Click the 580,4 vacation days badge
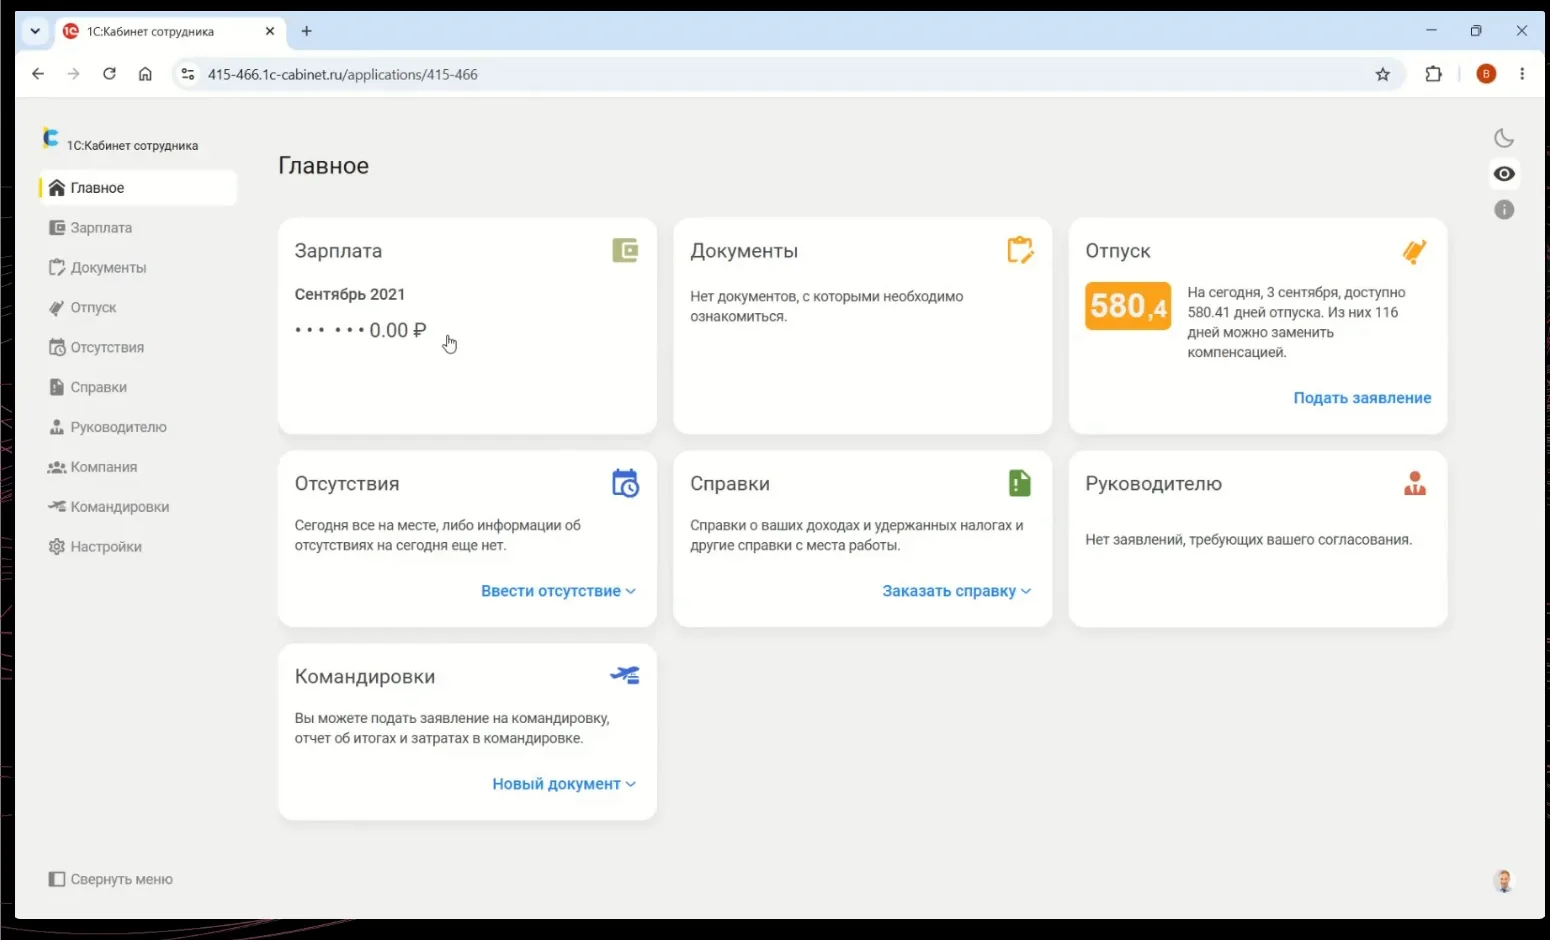This screenshot has width=1550, height=940. click(1128, 306)
